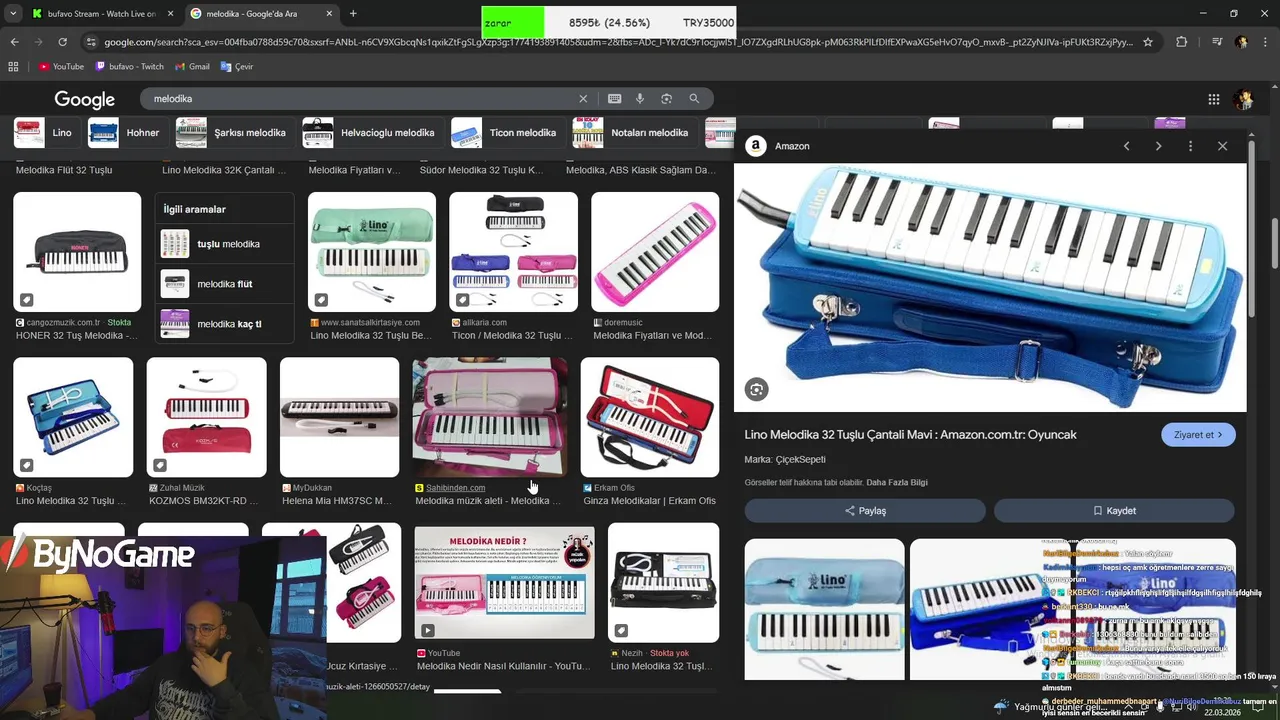The image size is (1280, 720).
Task: Open the light blue Lino related image
Action: click(824, 610)
